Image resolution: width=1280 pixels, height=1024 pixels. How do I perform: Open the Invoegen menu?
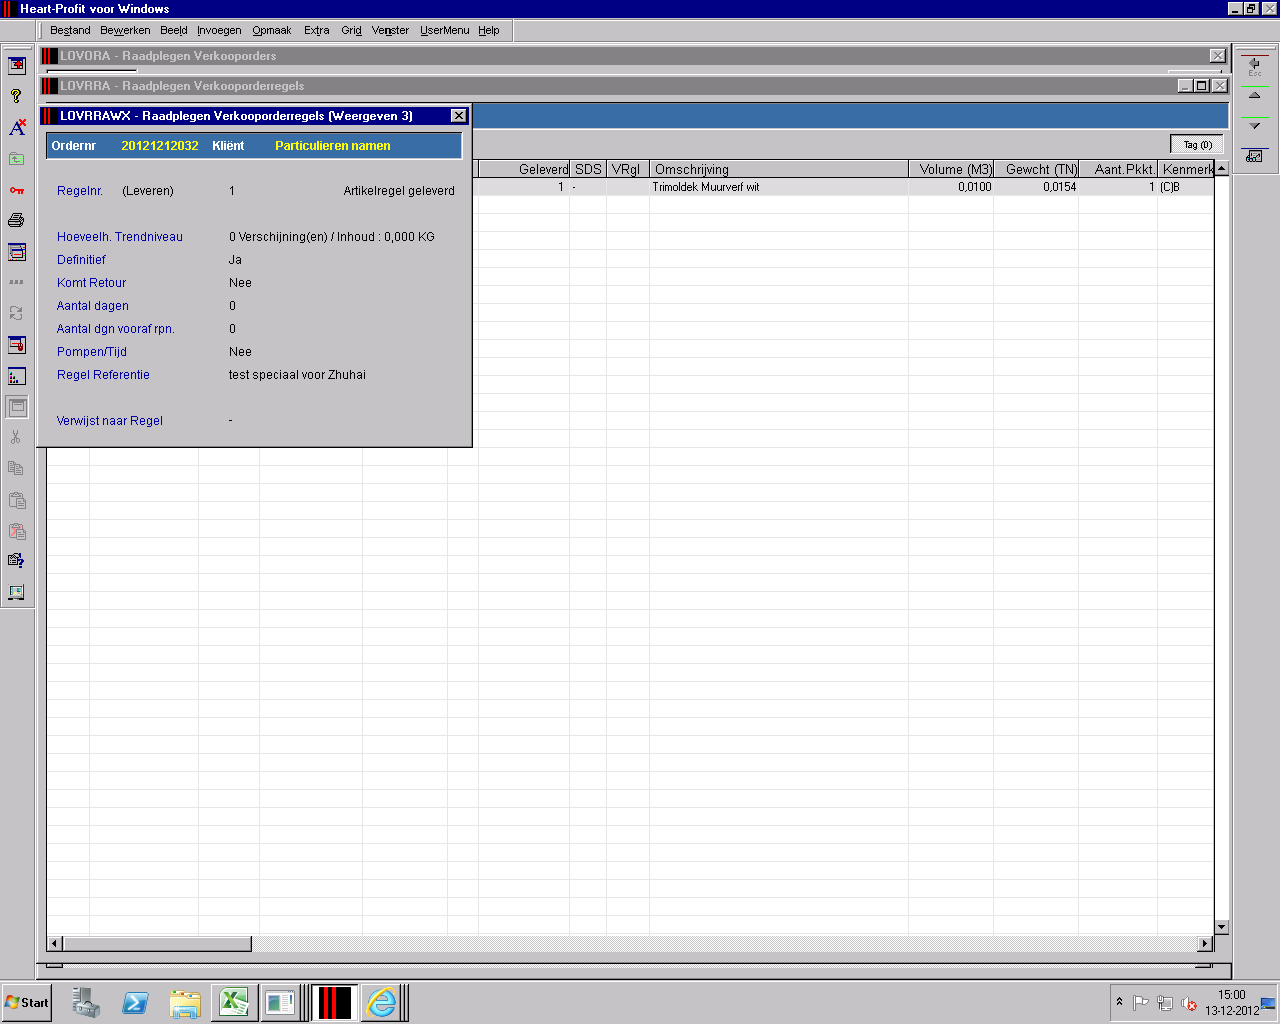pyautogui.click(x=219, y=30)
